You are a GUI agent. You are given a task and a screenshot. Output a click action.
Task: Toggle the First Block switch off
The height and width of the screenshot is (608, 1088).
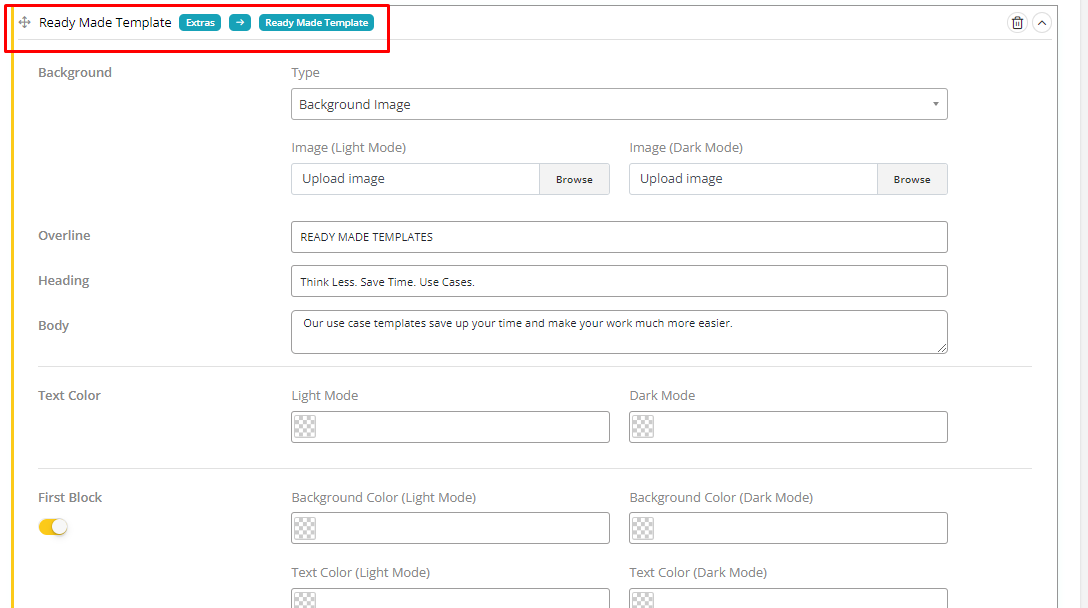[x=53, y=527]
